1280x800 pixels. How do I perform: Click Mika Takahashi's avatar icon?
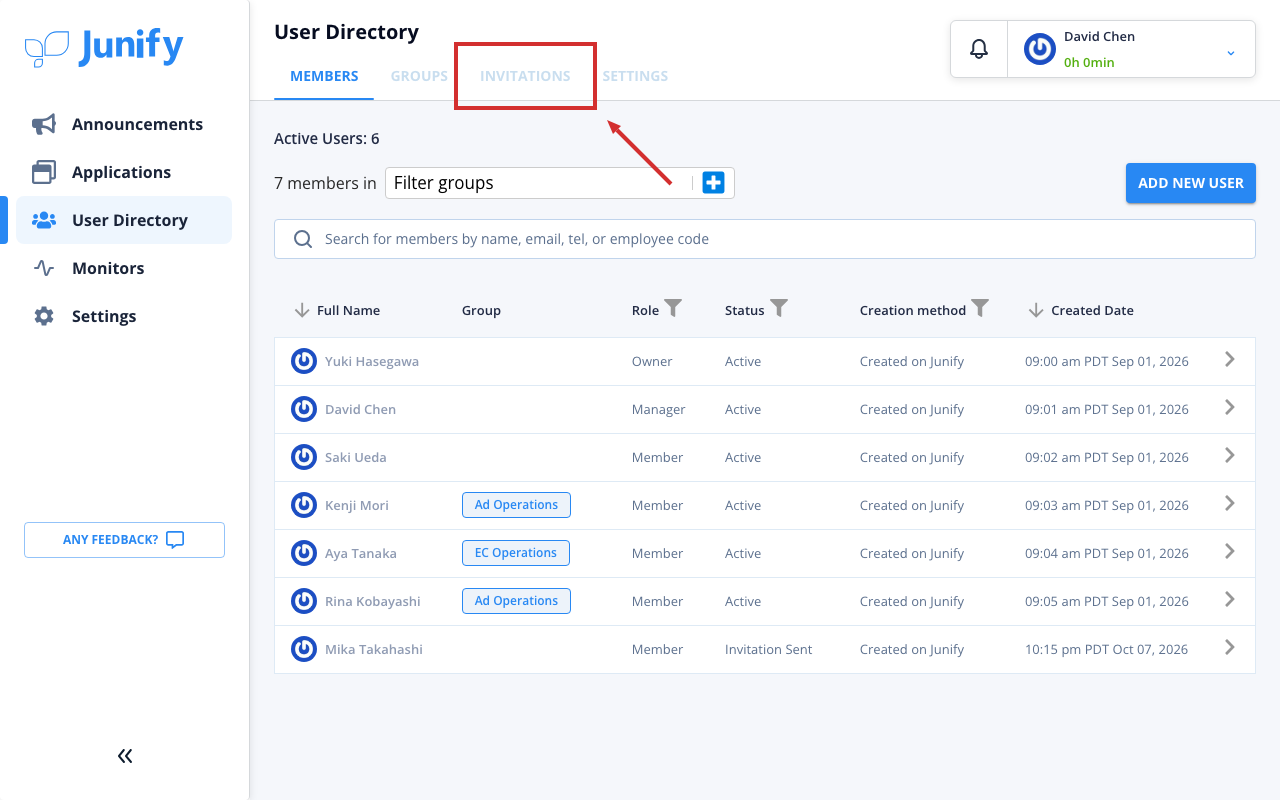(304, 649)
